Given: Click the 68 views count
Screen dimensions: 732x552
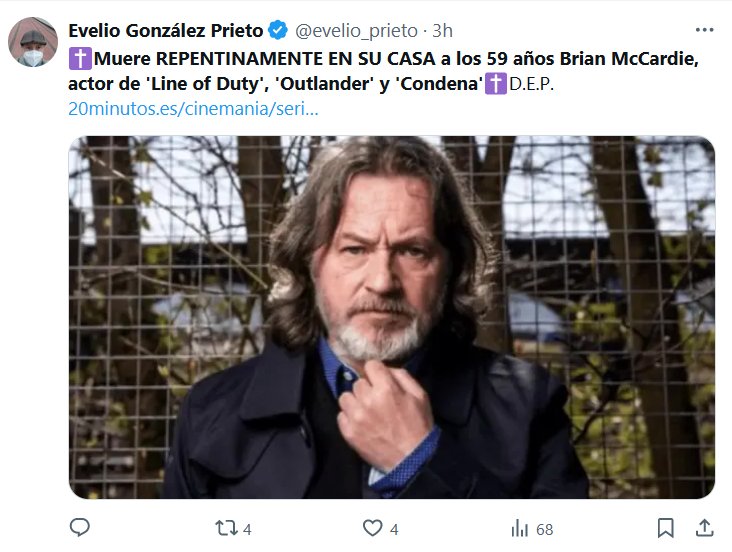Looking at the screenshot, I should click(x=544, y=528).
